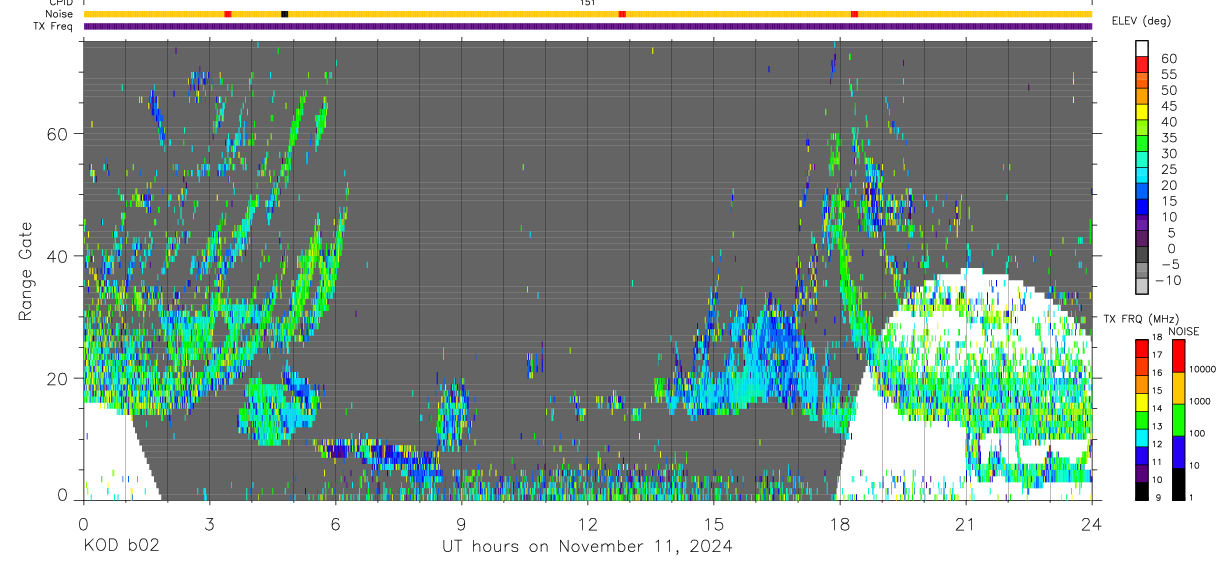Click the '20' tick label on Range Gate axis

coord(59,378)
